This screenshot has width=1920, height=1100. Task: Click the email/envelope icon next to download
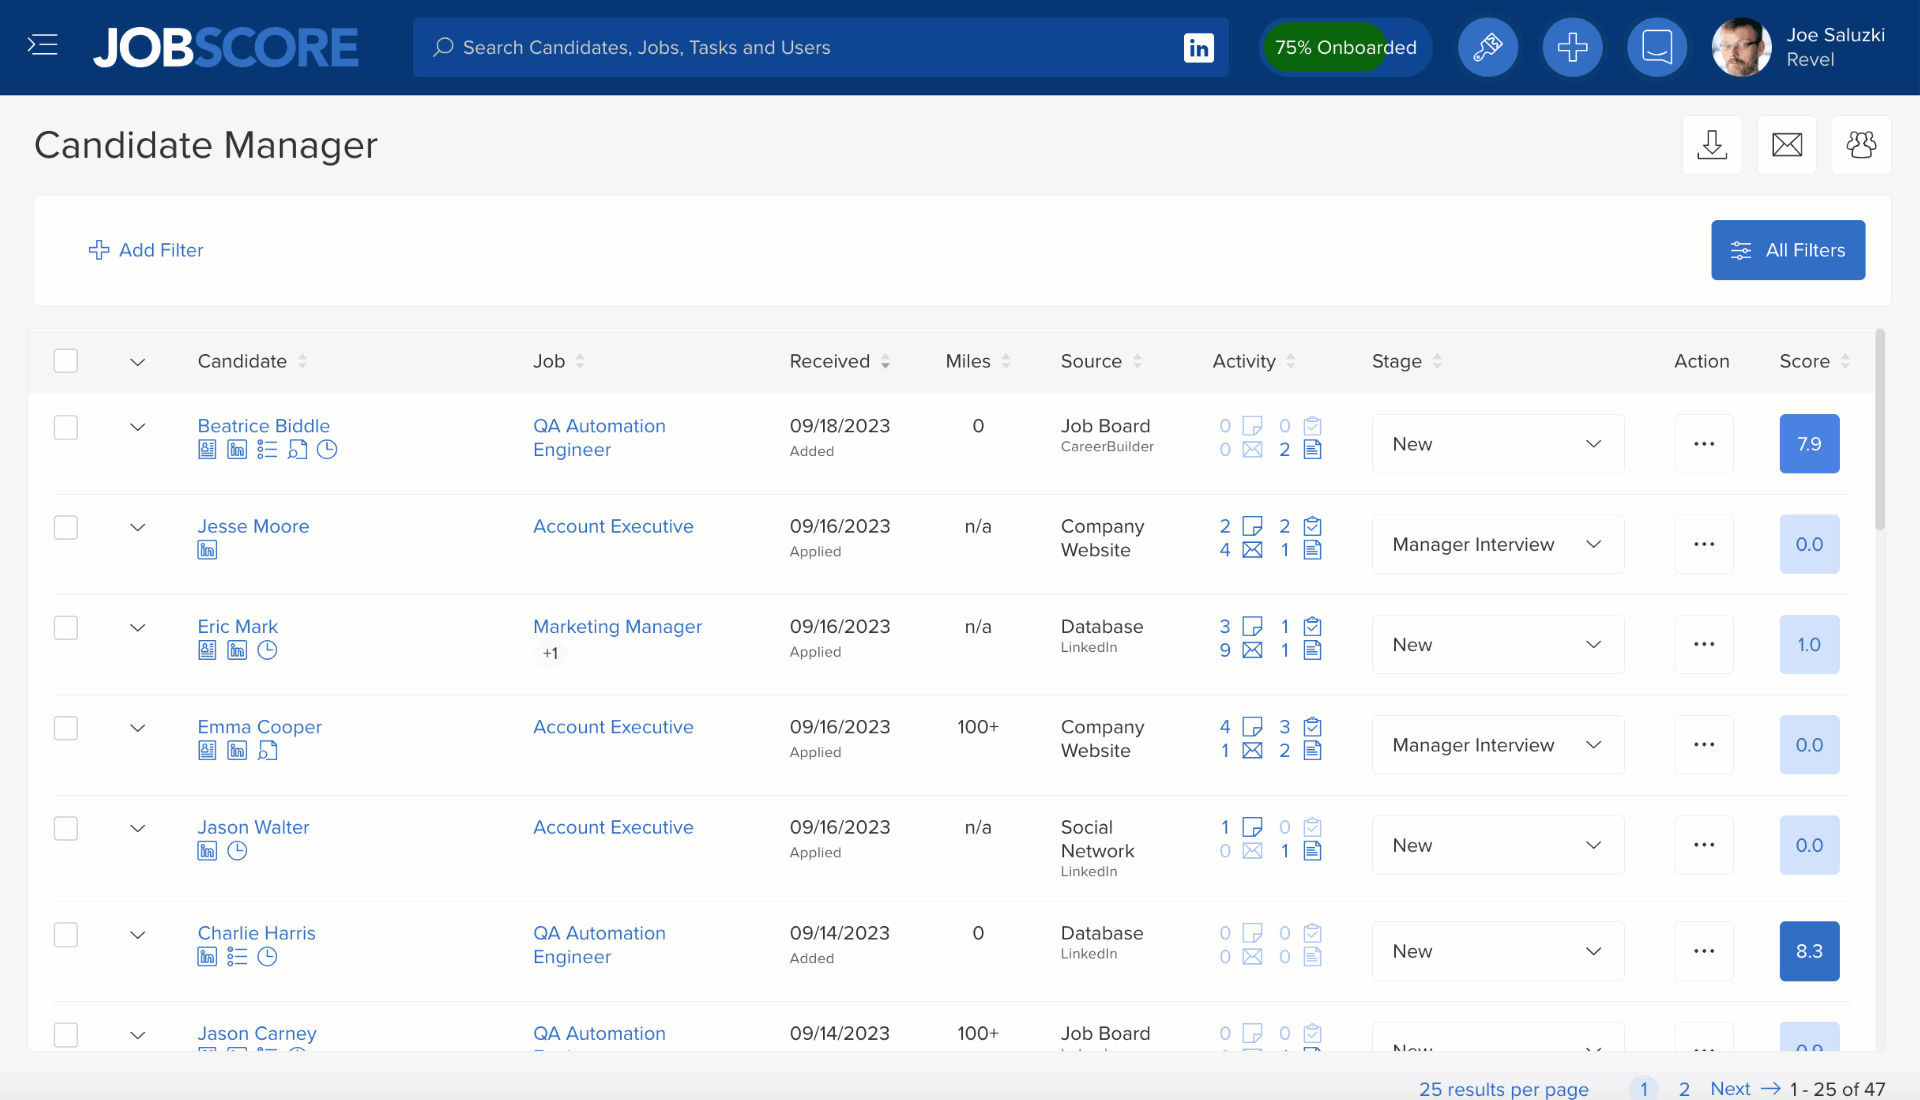coord(1787,144)
